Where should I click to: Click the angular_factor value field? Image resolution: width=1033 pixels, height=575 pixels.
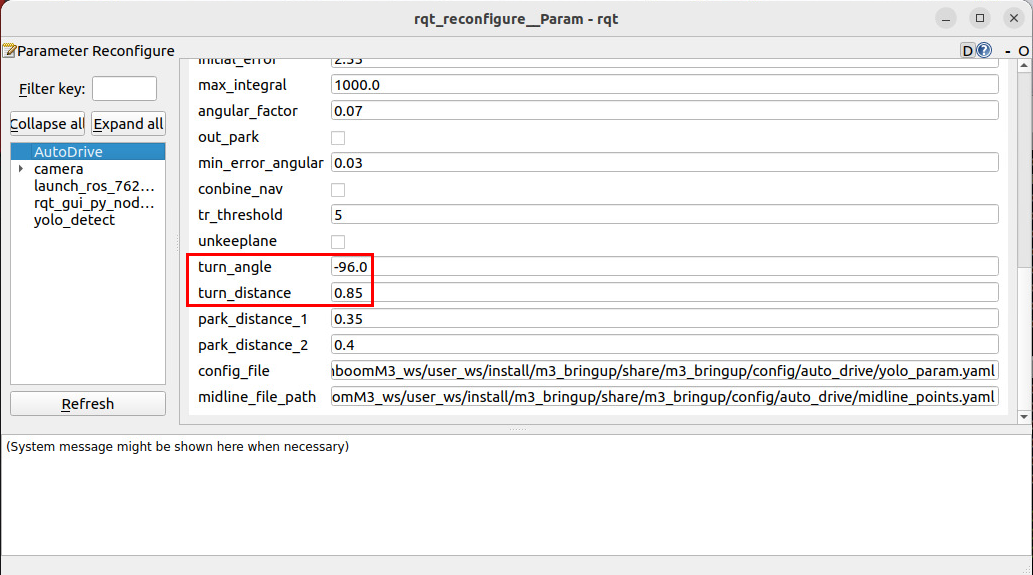pyautogui.click(x=665, y=111)
